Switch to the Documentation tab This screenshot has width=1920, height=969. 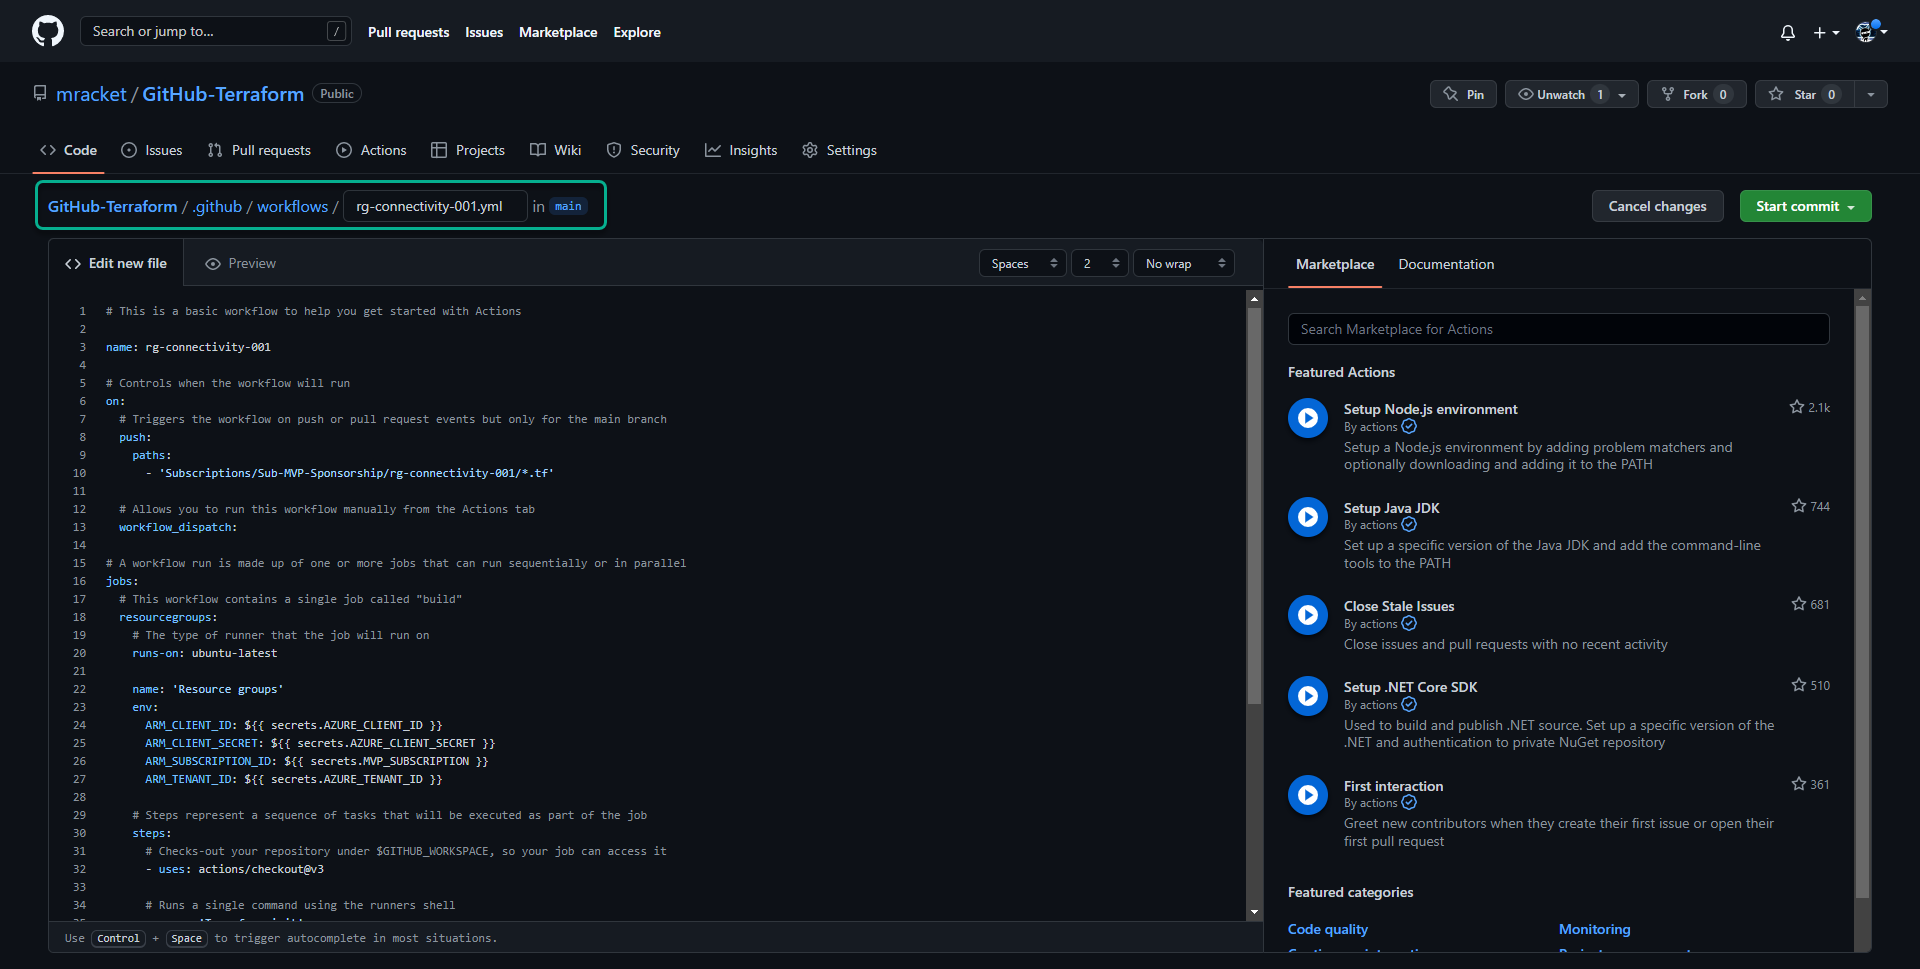coord(1446,264)
